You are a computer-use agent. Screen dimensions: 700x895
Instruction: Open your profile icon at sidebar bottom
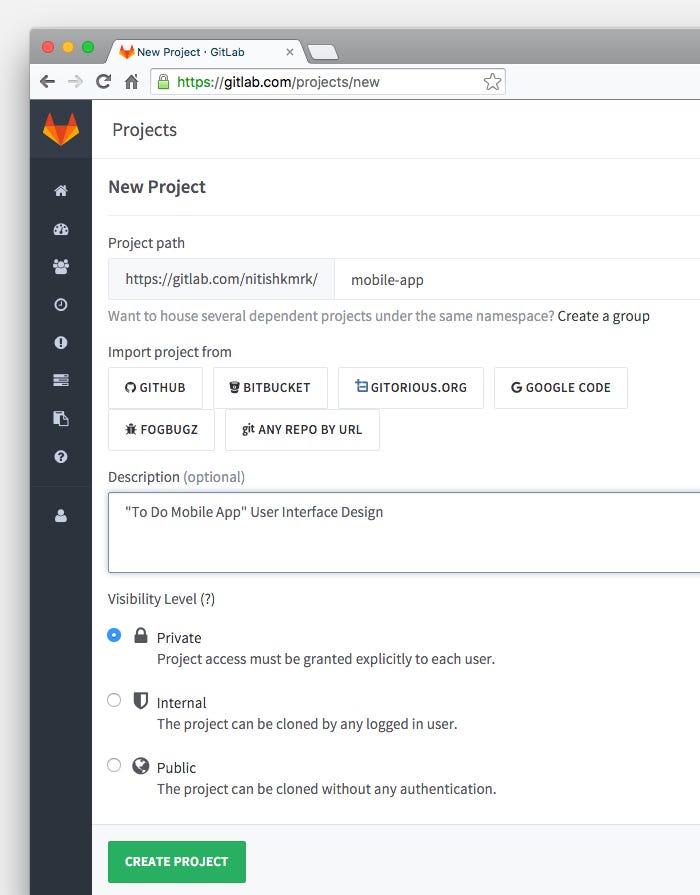click(60, 515)
